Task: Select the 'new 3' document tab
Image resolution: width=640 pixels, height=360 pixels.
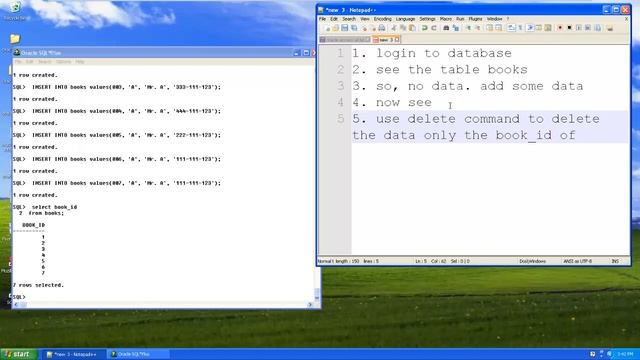Action: [386, 40]
